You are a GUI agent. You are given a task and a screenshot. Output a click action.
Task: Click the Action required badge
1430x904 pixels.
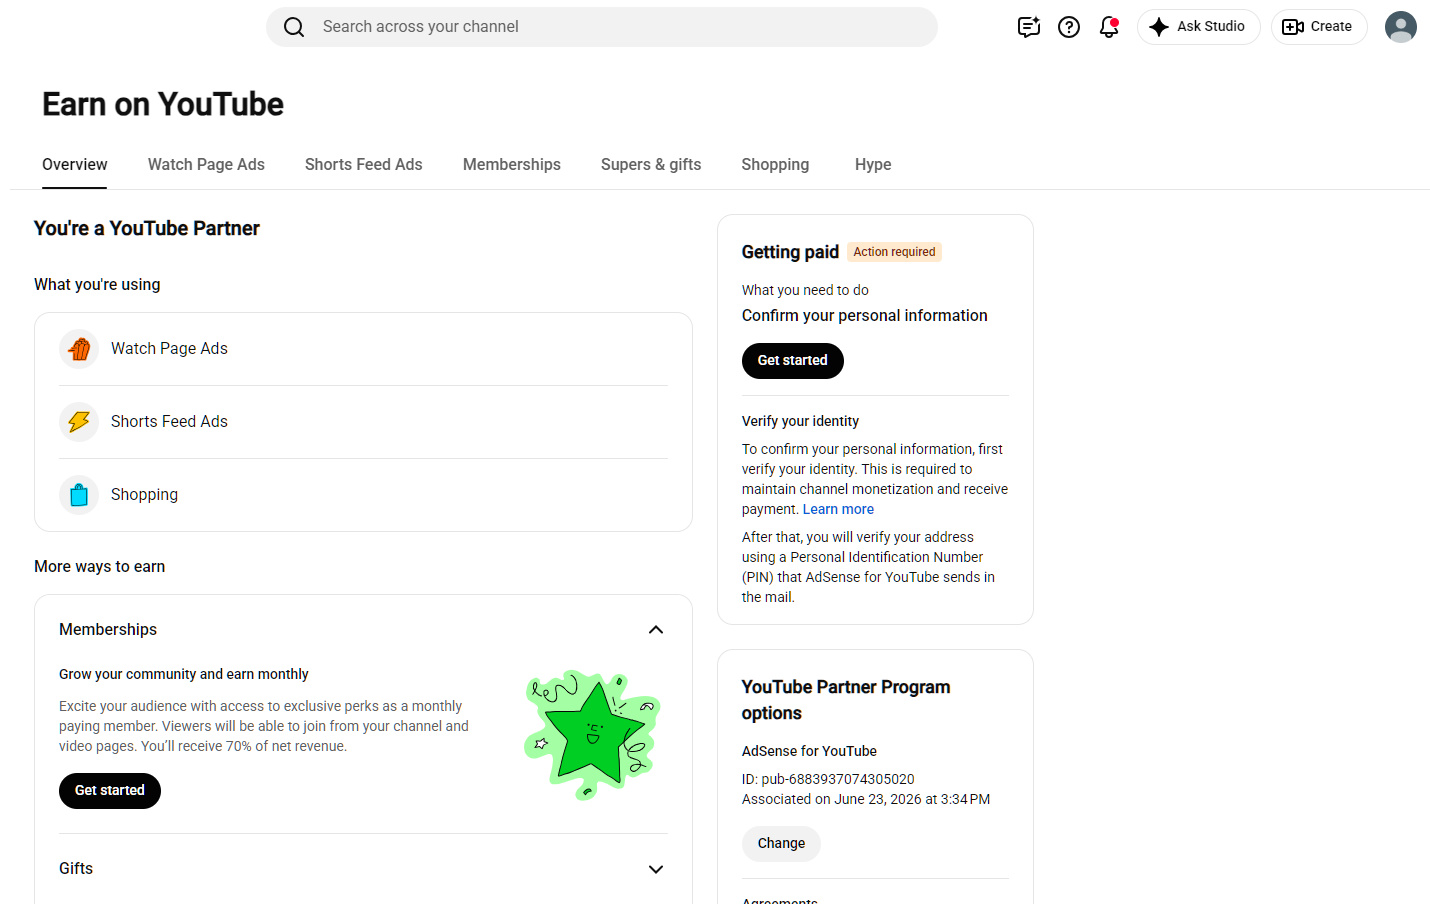pos(894,252)
